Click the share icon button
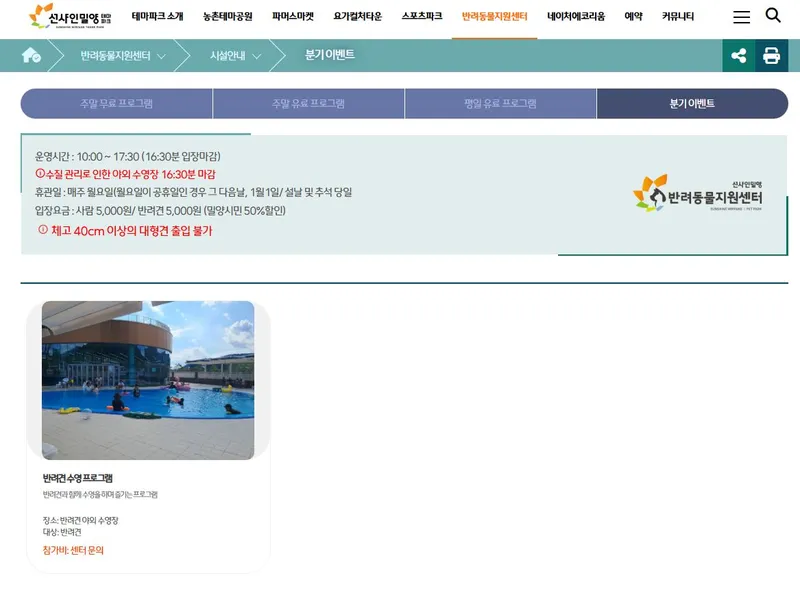The width and height of the screenshot is (800, 600). (x=739, y=56)
